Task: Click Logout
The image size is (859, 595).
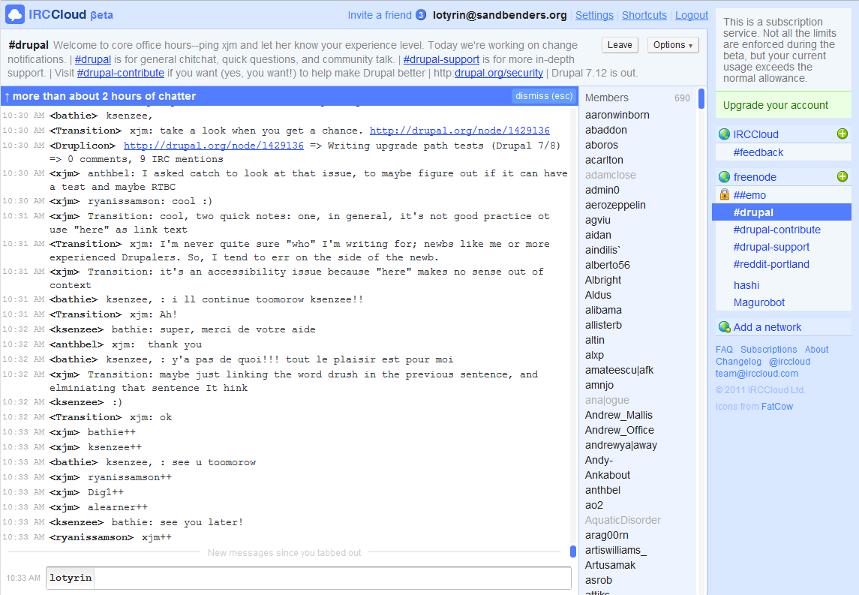Action: point(691,15)
